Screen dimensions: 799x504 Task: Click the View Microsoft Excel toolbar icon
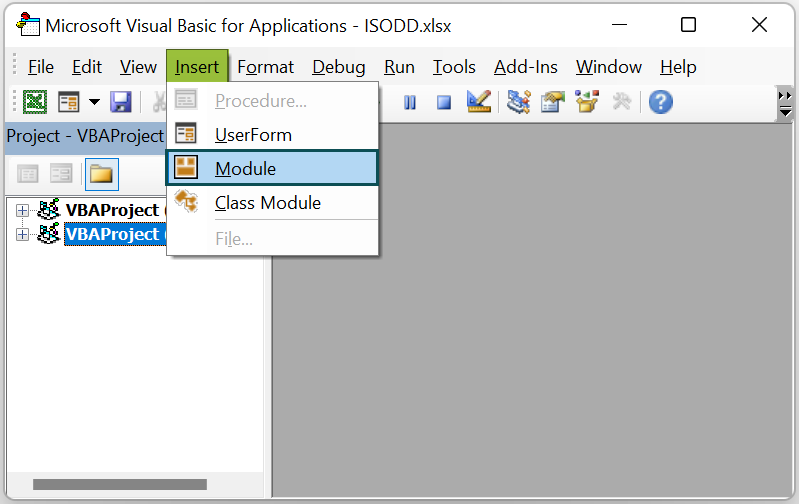(x=35, y=102)
